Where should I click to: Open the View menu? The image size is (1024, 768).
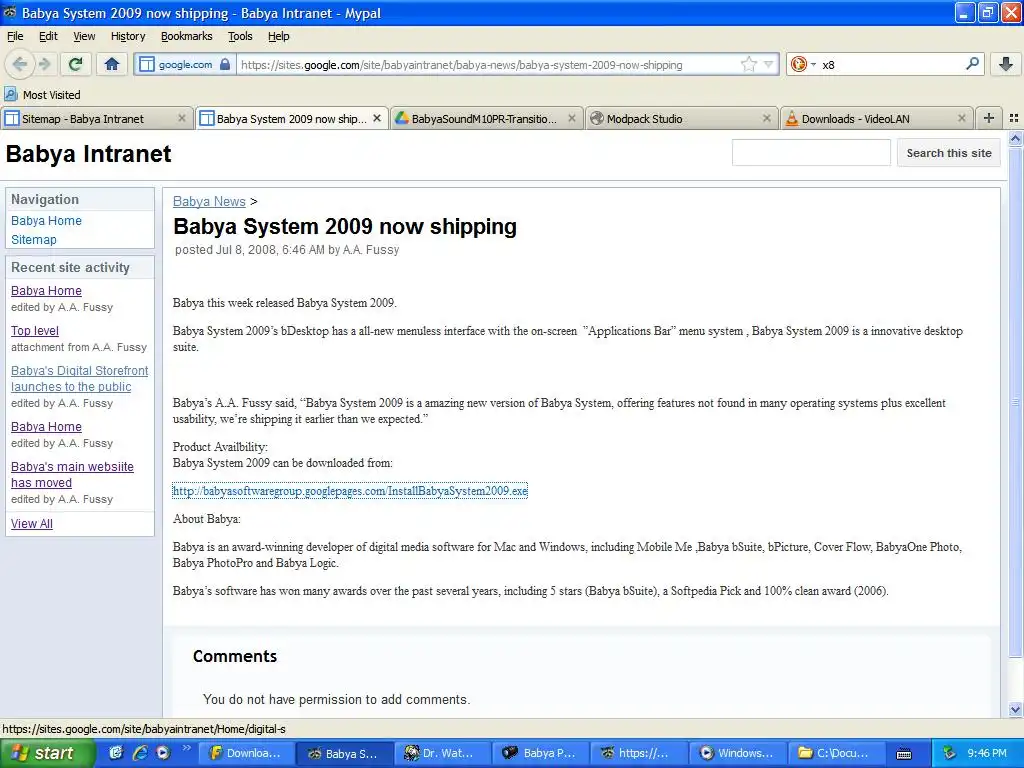84,37
